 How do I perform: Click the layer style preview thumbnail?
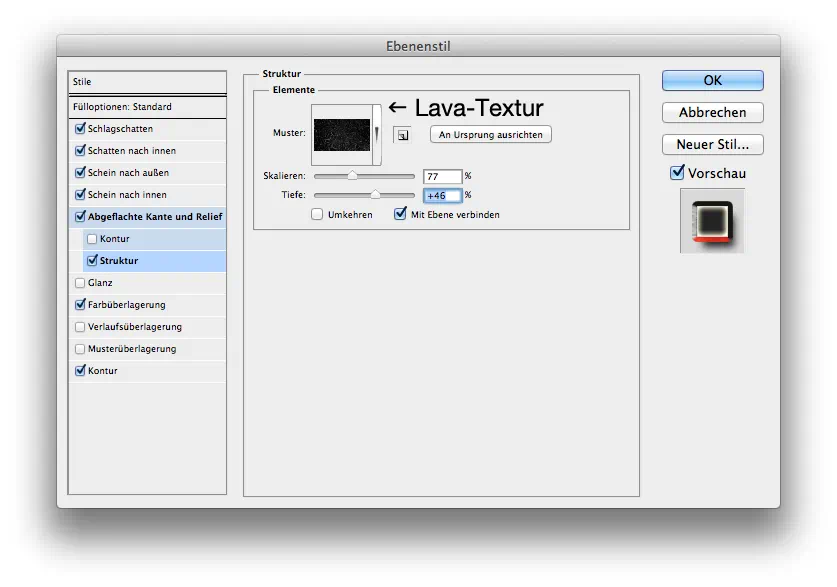(x=711, y=222)
